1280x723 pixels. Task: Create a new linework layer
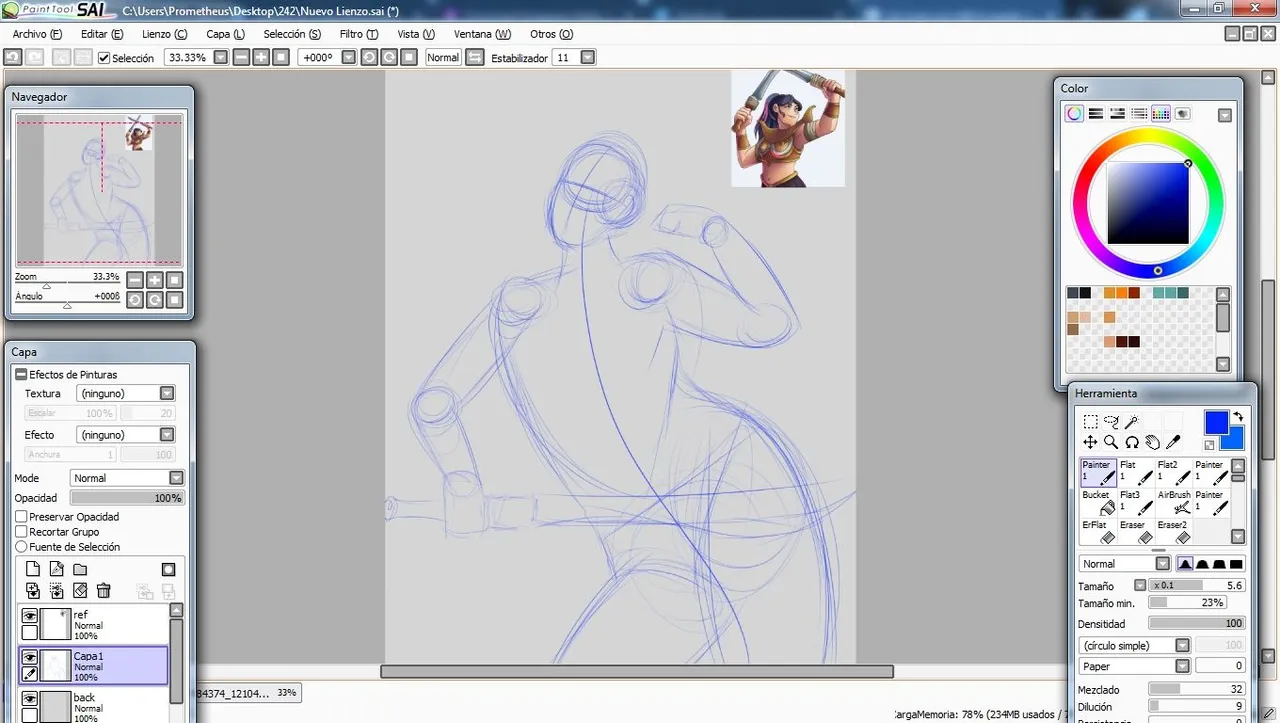pyautogui.click(x=56, y=569)
